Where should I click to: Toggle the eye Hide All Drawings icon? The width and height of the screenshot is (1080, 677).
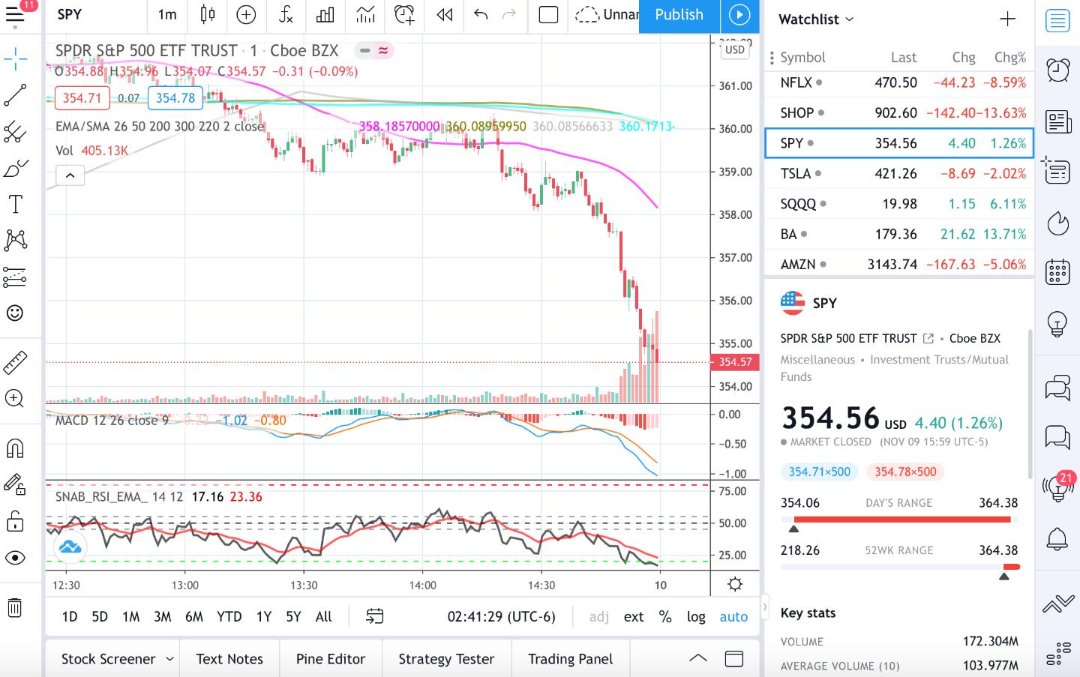click(x=15, y=557)
